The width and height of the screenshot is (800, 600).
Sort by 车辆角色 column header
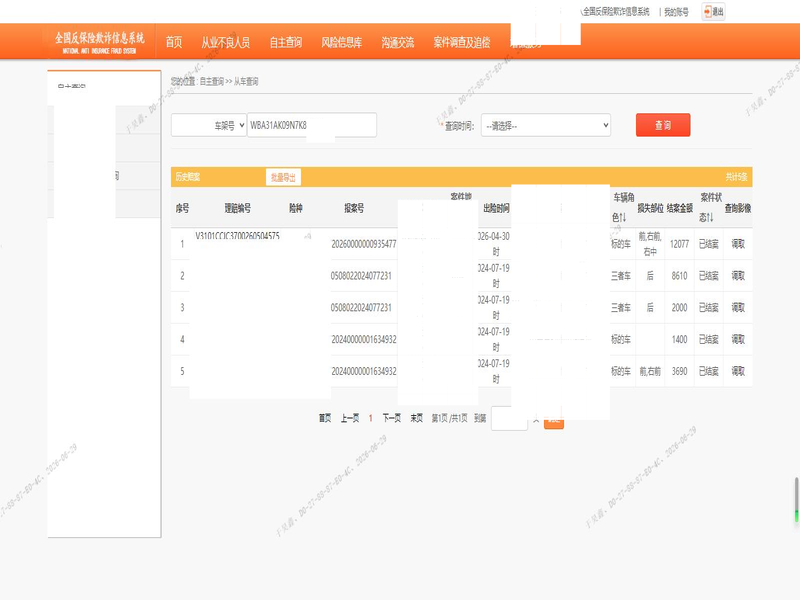(623, 207)
